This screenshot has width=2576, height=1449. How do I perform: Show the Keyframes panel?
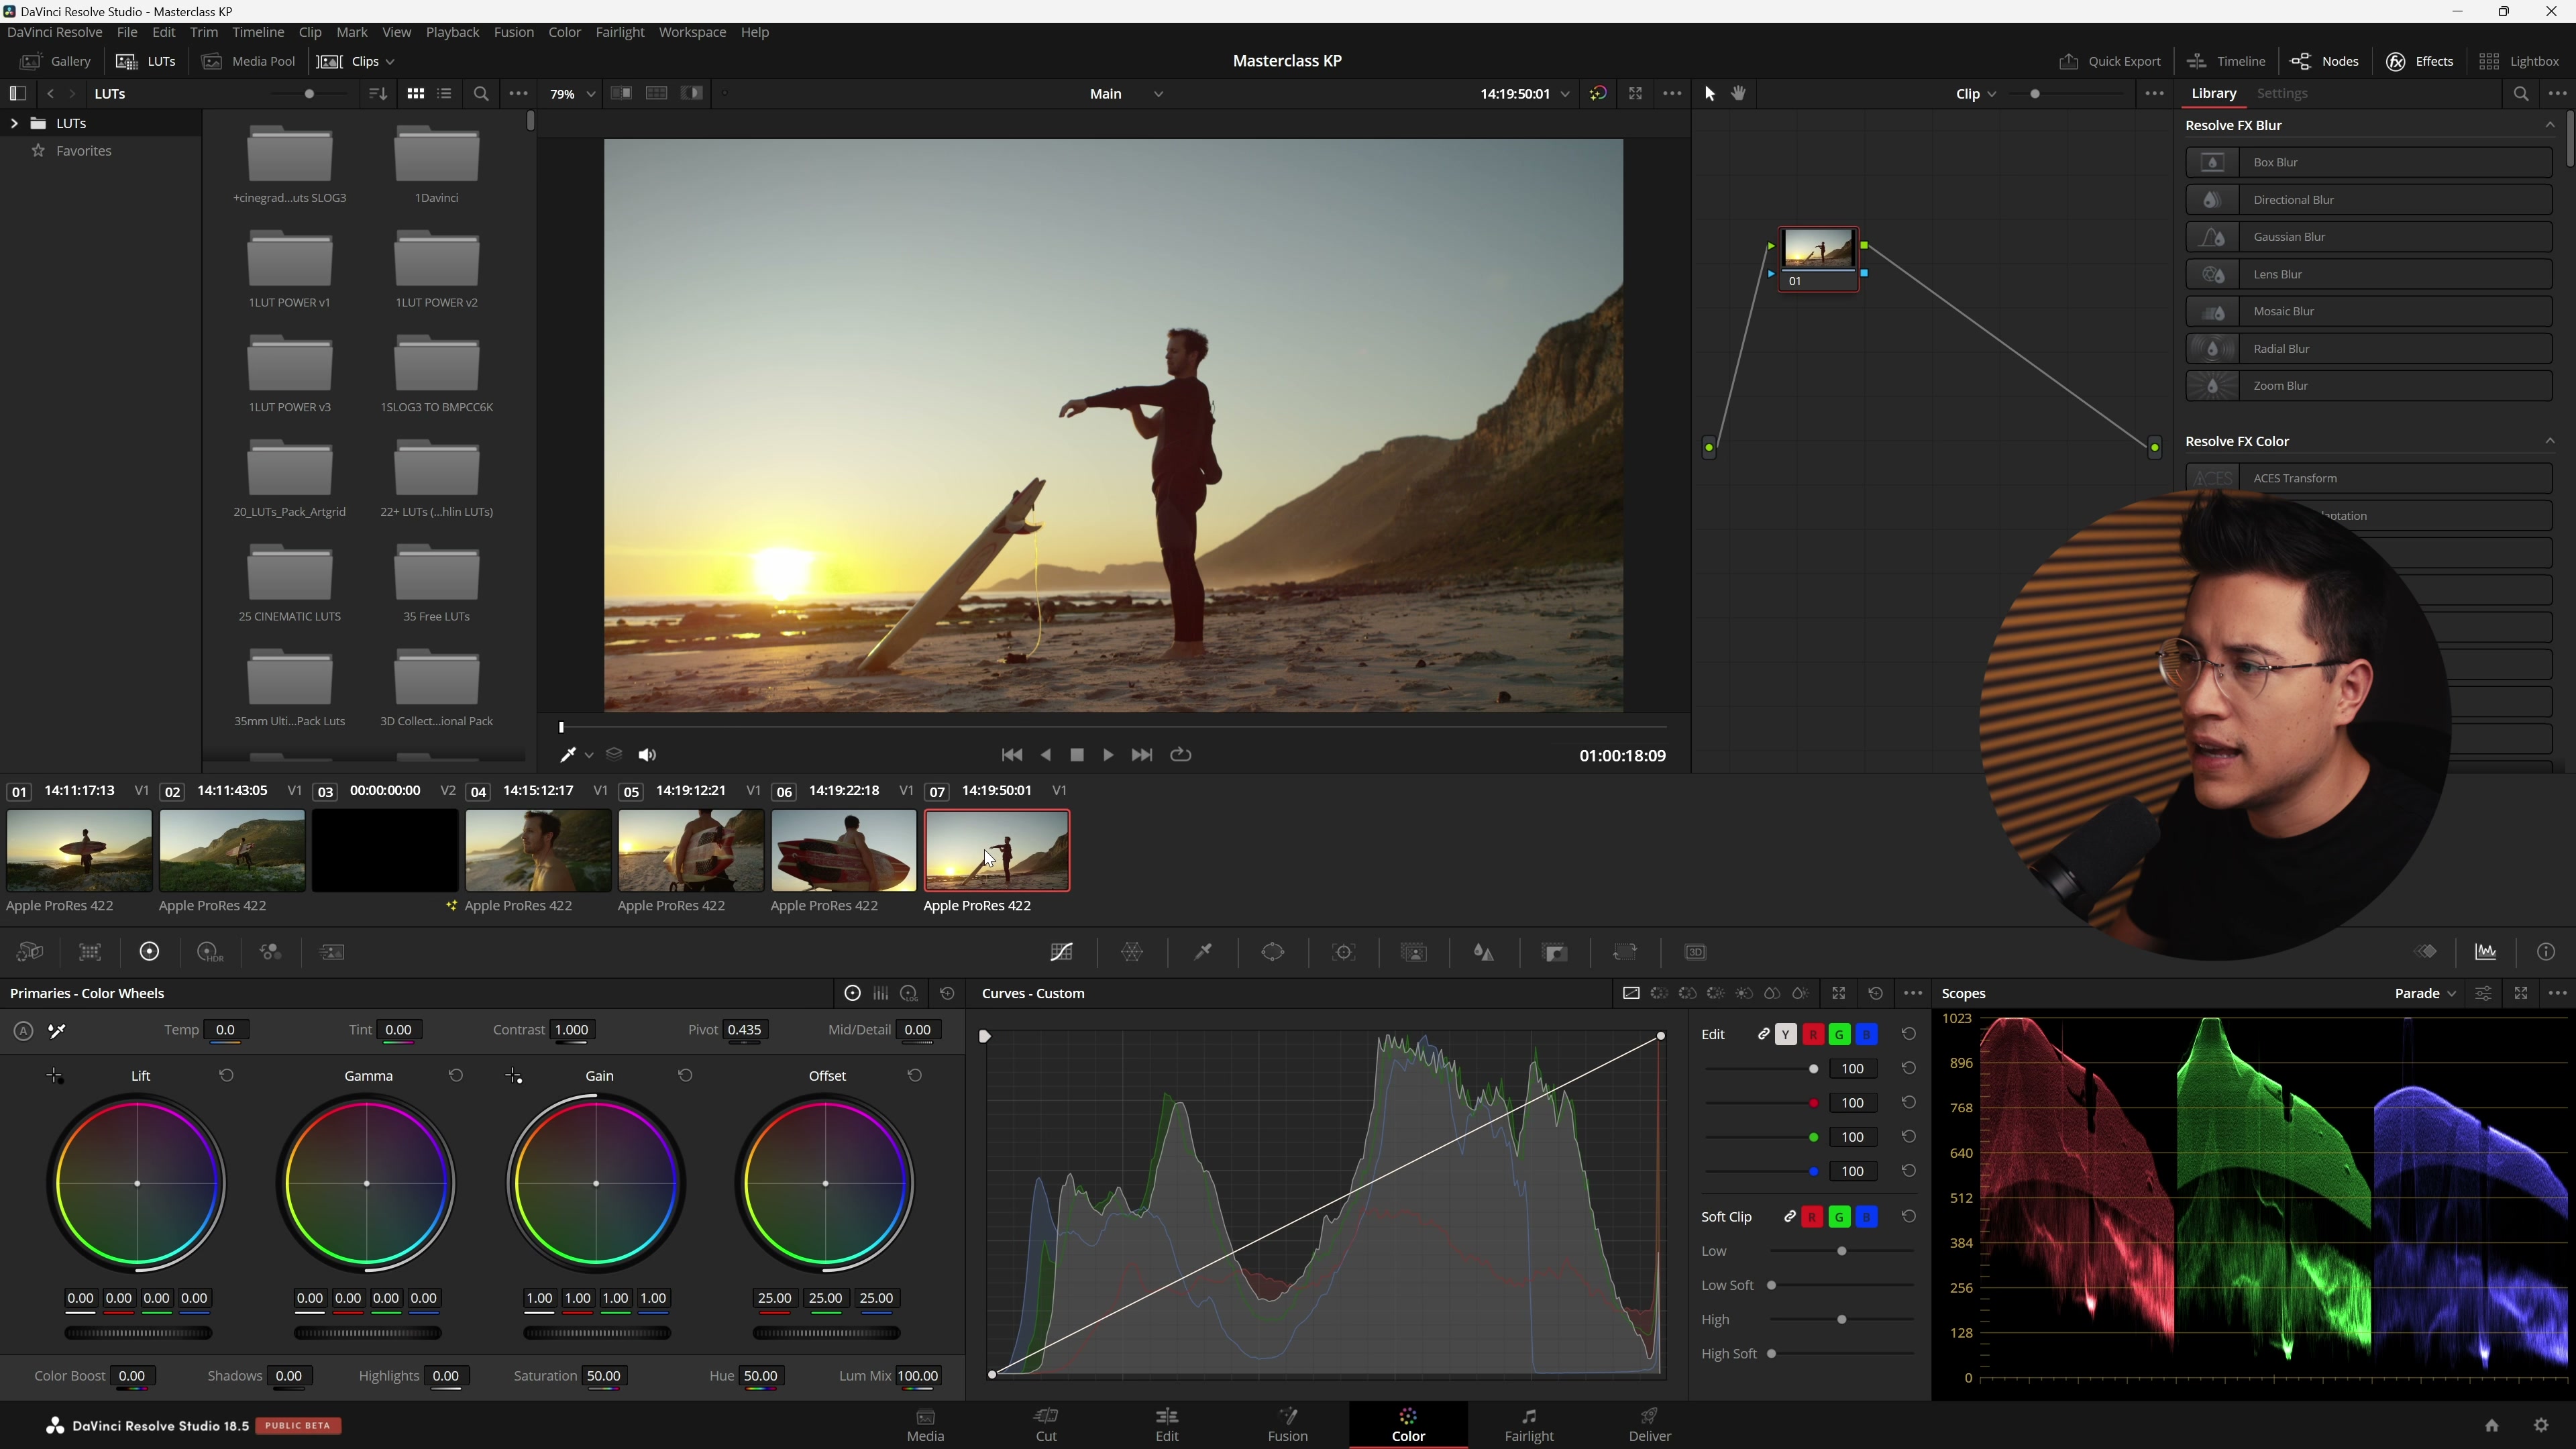click(x=2426, y=952)
